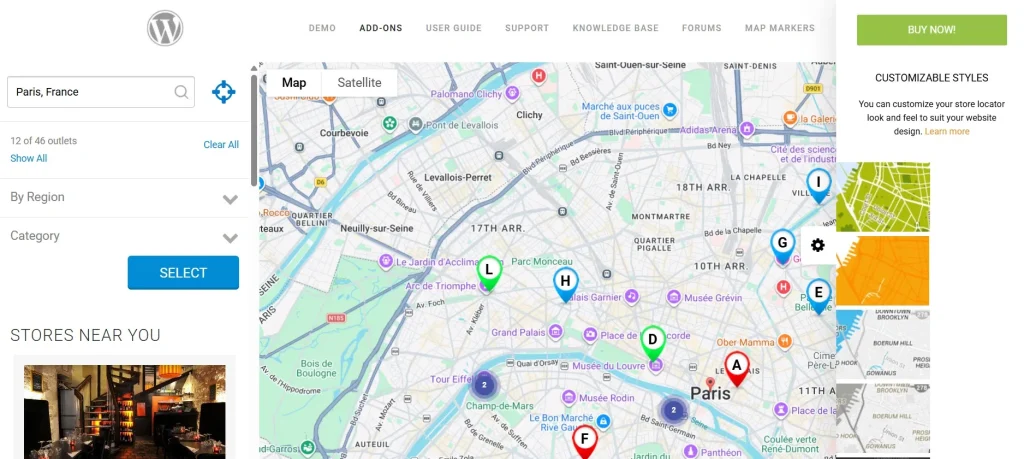This screenshot has height=459, width=1024.
Task: Click the Learn more link
Action: 947,131
